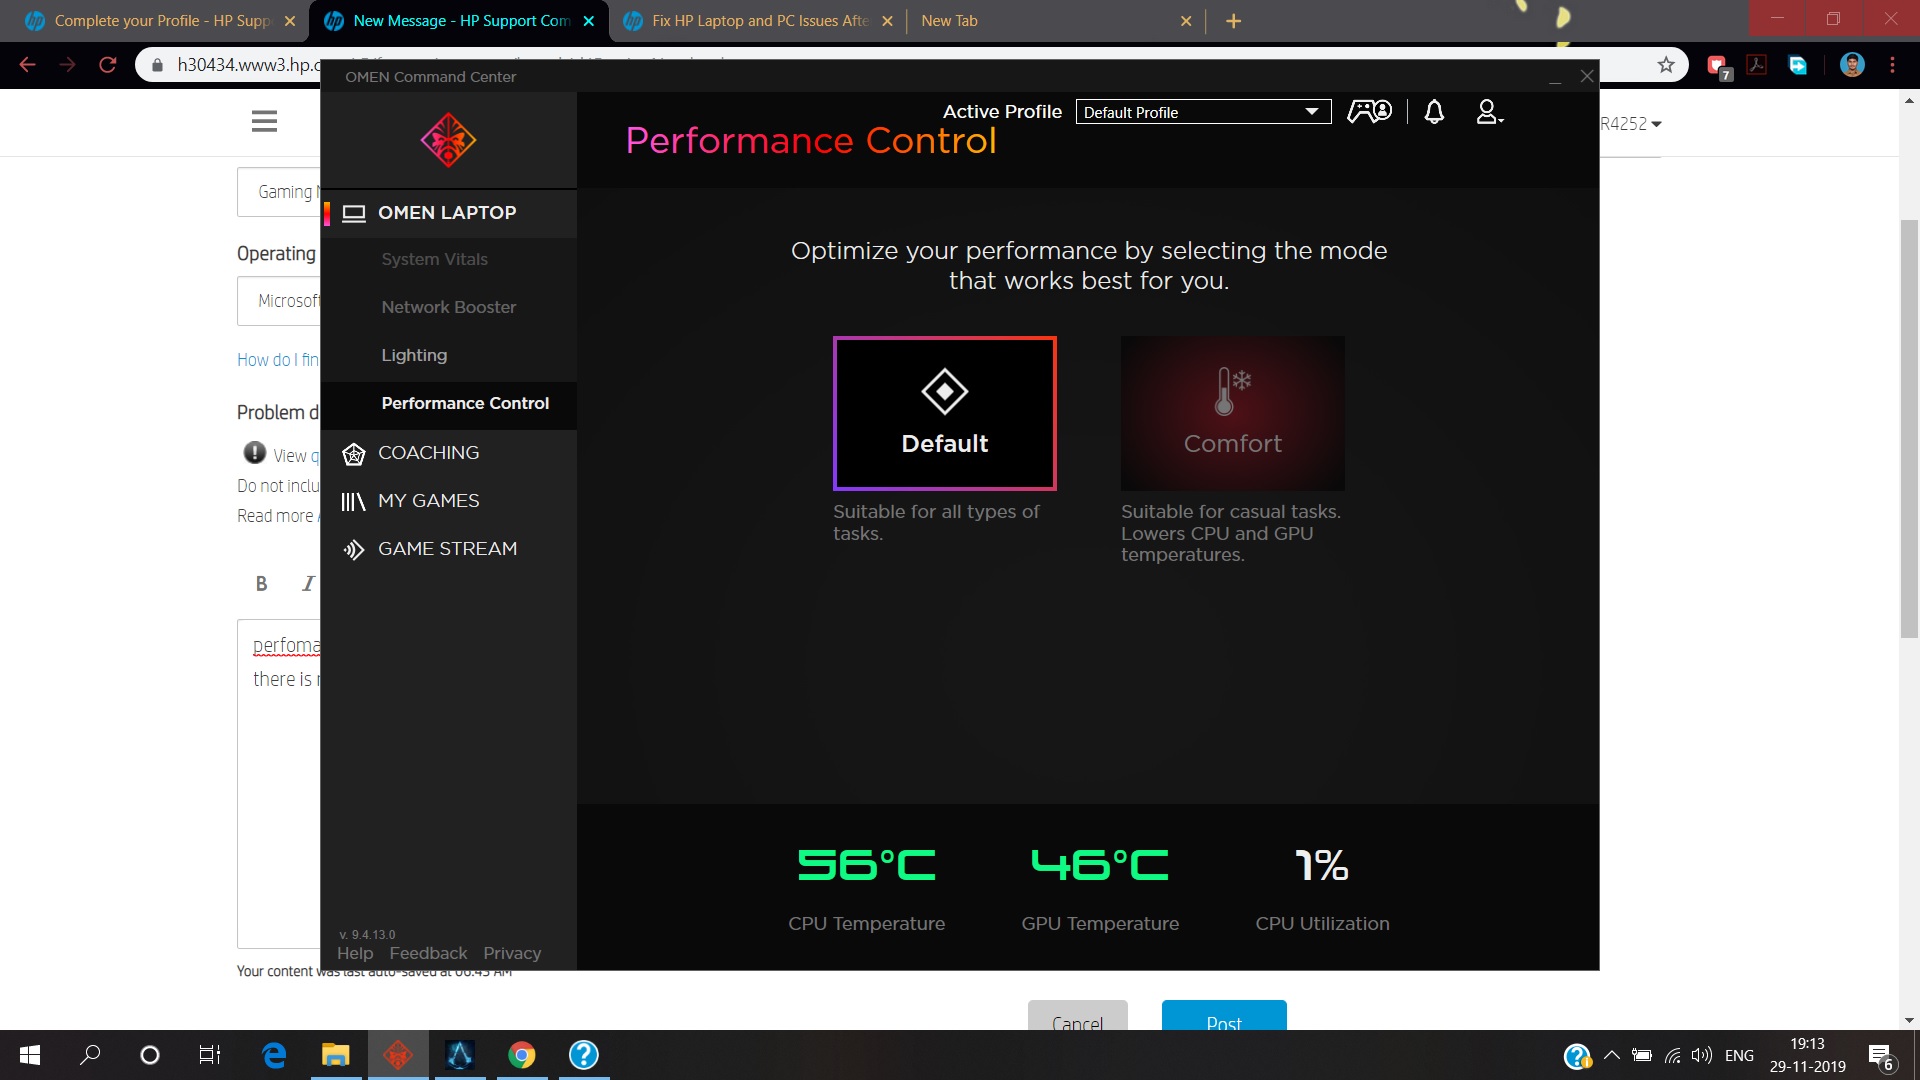1920x1080 pixels.
Task: Reload the page in Chrome
Action: (x=108, y=65)
